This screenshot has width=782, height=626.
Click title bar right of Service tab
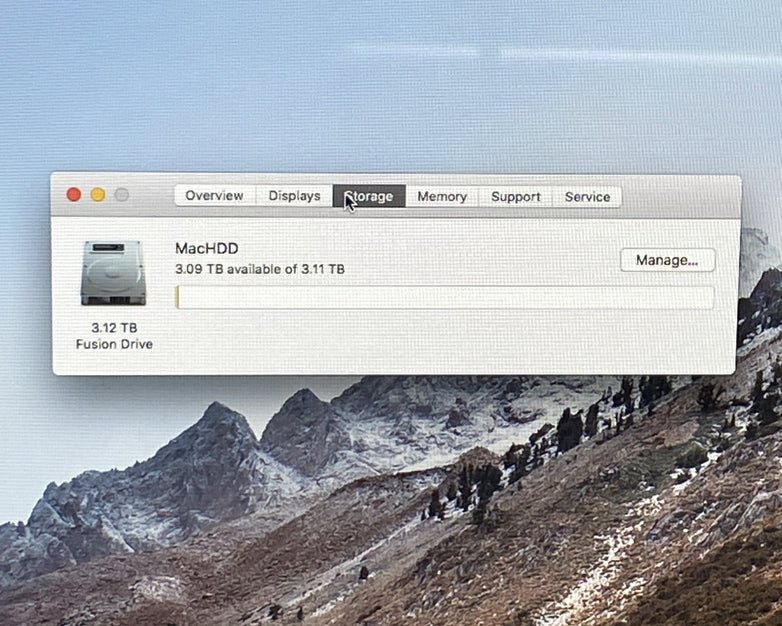click(680, 196)
